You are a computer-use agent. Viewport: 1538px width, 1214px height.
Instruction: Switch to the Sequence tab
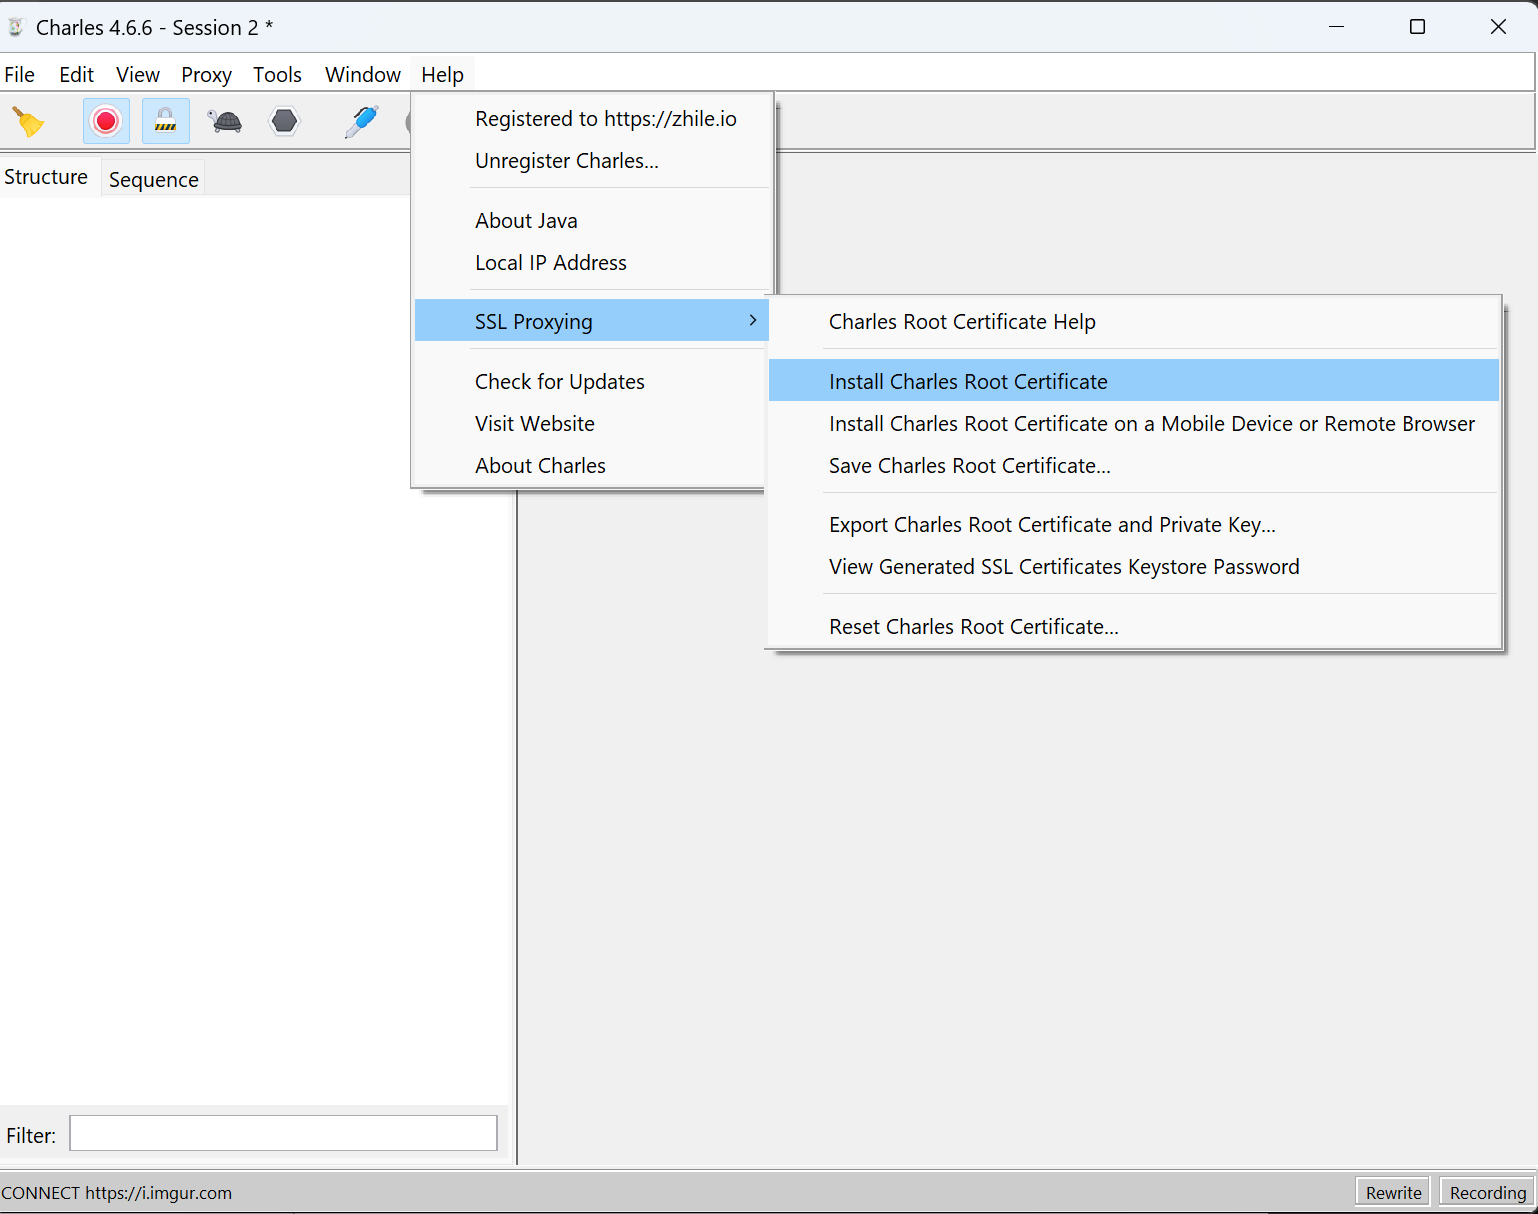pyautogui.click(x=153, y=179)
